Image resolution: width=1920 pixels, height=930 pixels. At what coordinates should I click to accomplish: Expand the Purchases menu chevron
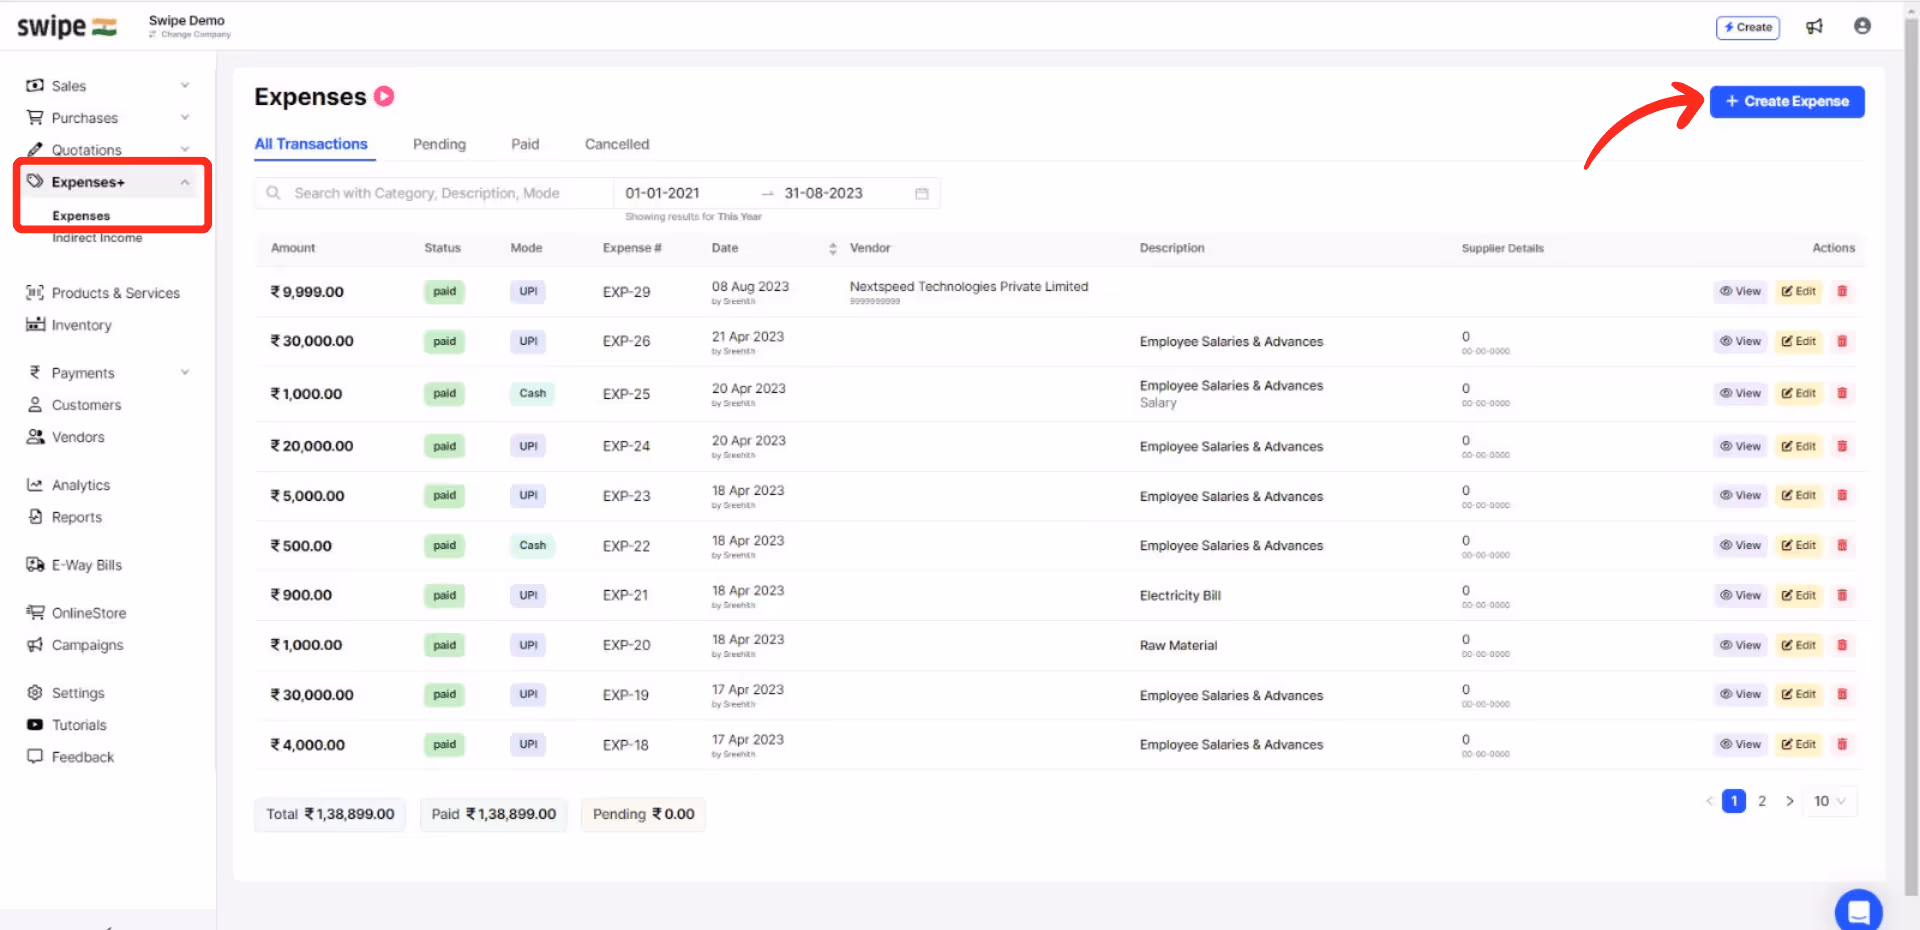pyautogui.click(x=185, y=118)
